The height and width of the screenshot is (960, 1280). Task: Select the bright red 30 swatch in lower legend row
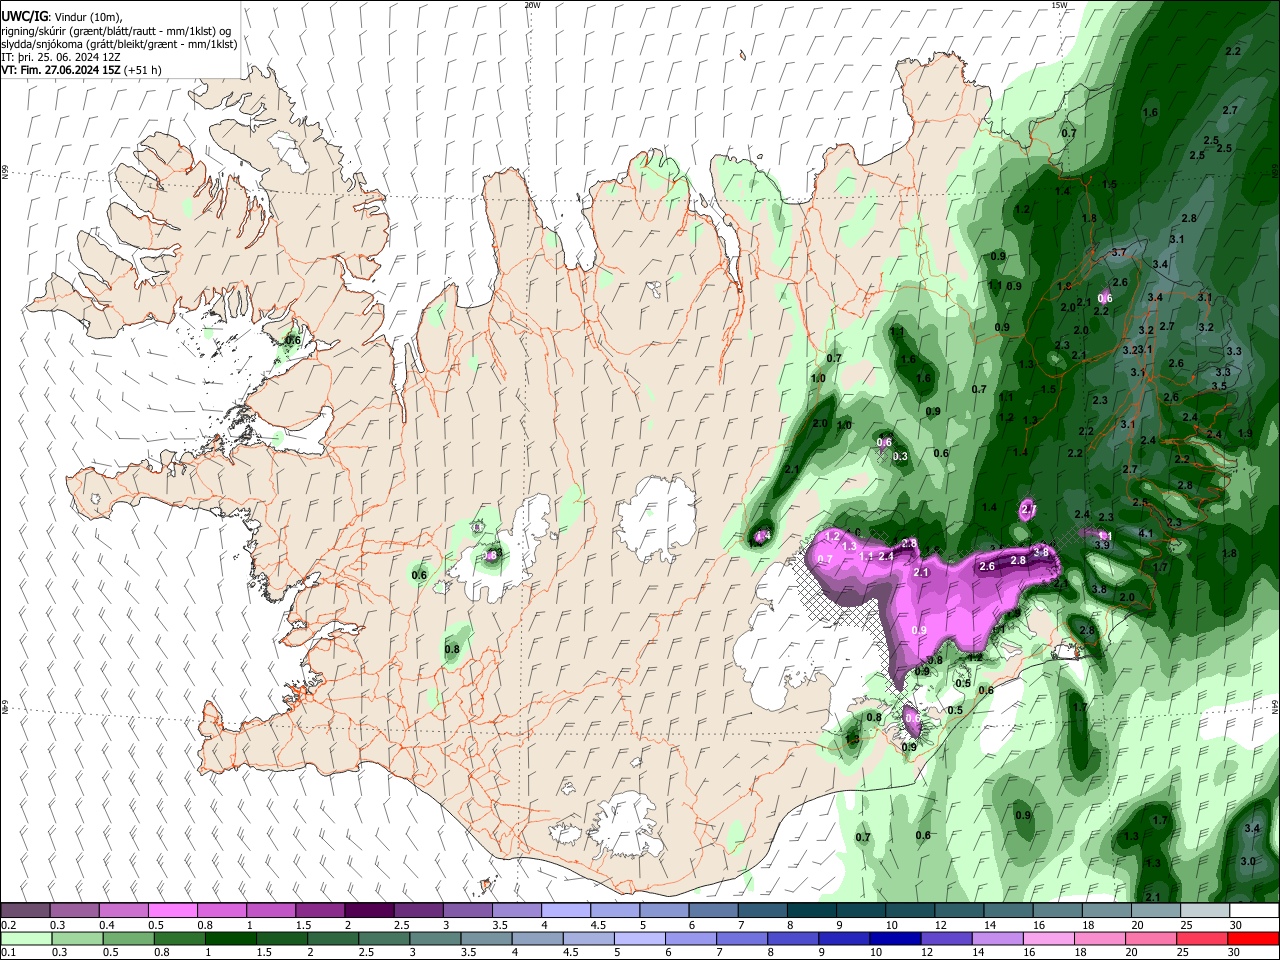coord(1253,938)
